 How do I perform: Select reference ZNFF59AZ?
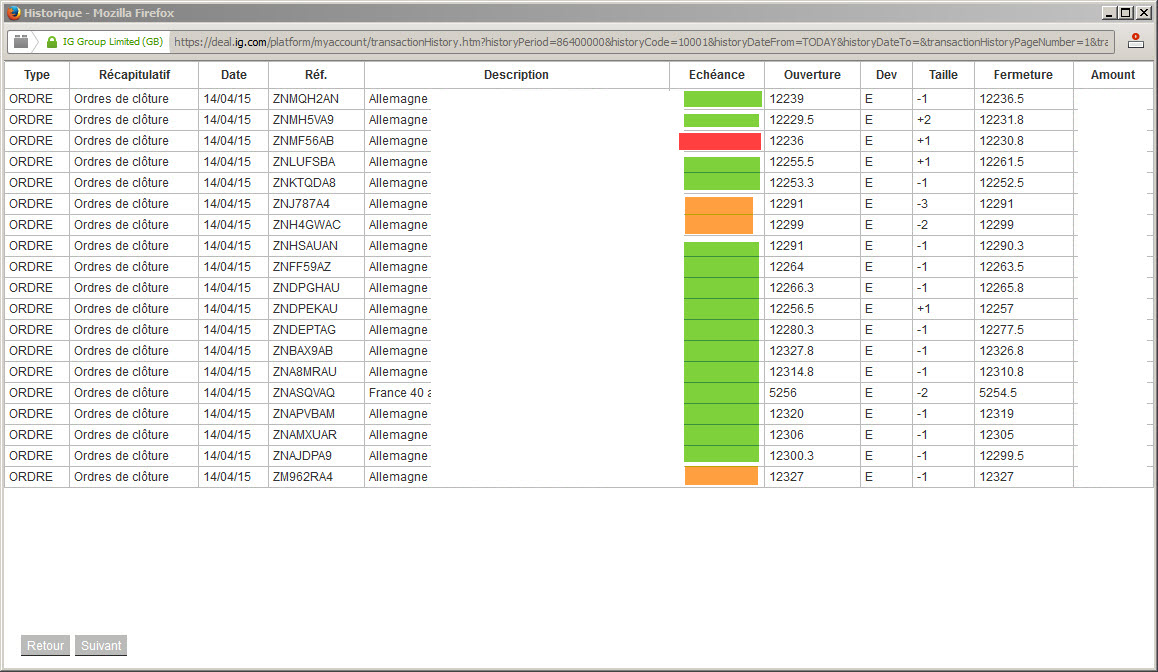(301, 267)
